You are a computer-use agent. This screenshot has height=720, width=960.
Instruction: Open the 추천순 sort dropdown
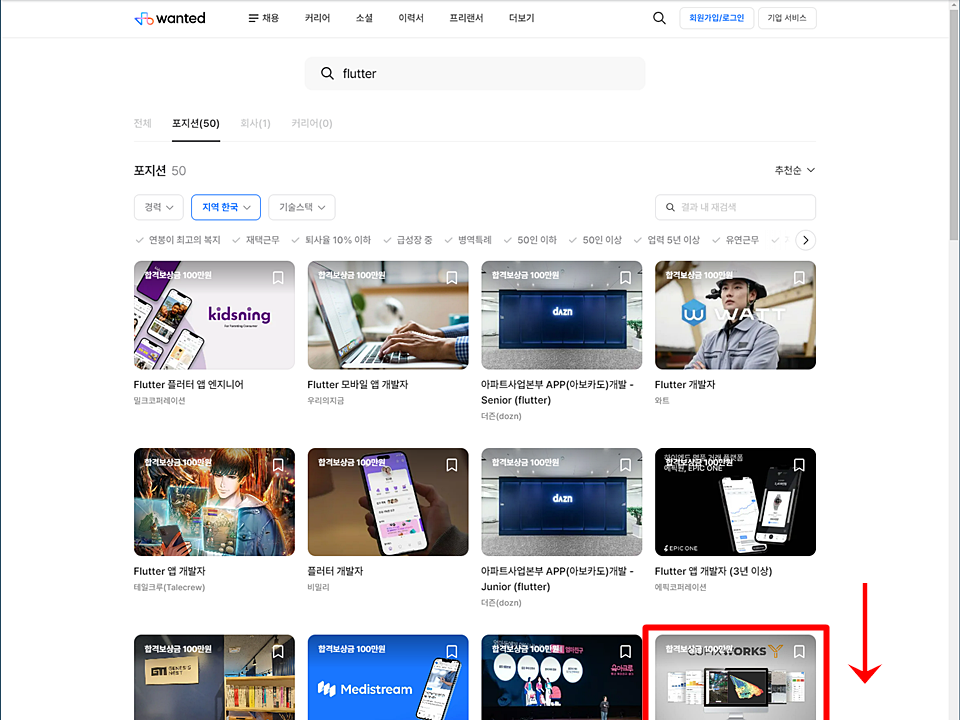click(x=795, y=170)
